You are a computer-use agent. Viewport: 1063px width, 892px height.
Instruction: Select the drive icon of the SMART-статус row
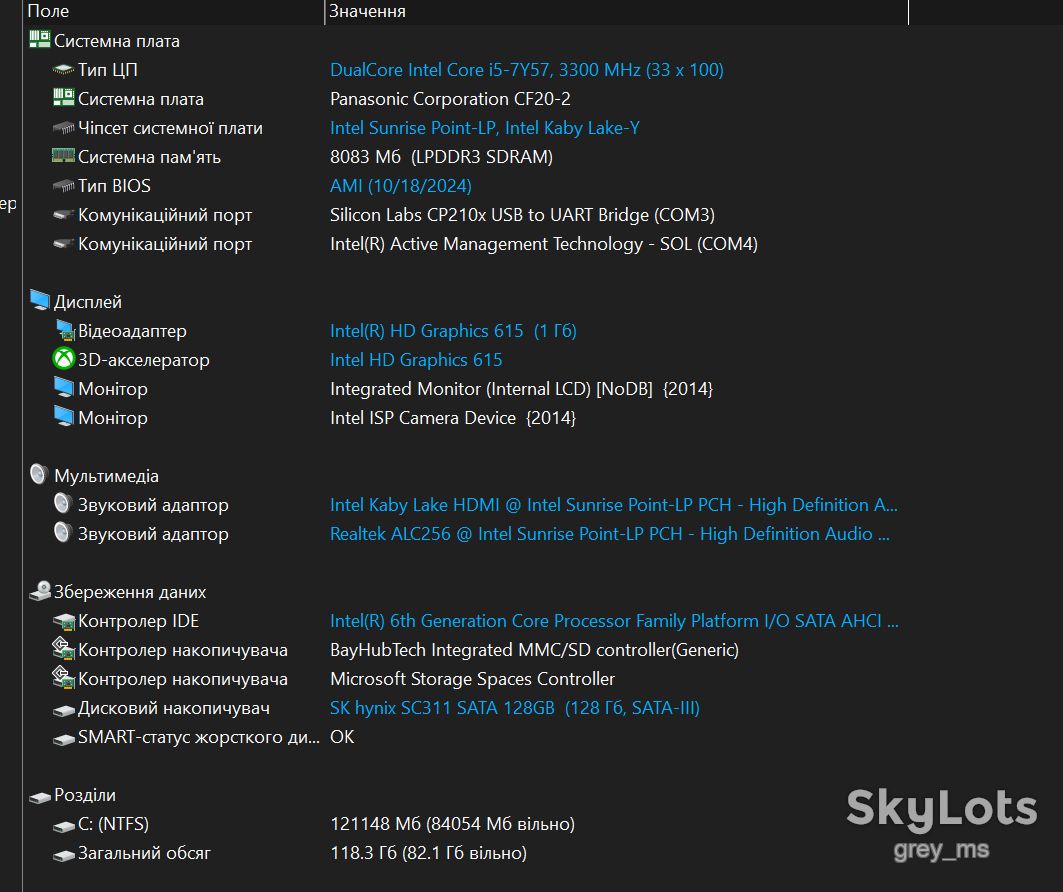(64, 738)
